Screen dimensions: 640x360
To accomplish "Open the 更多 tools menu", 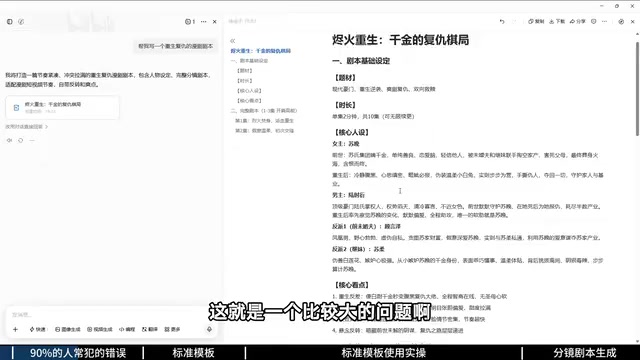I will 172,329.
